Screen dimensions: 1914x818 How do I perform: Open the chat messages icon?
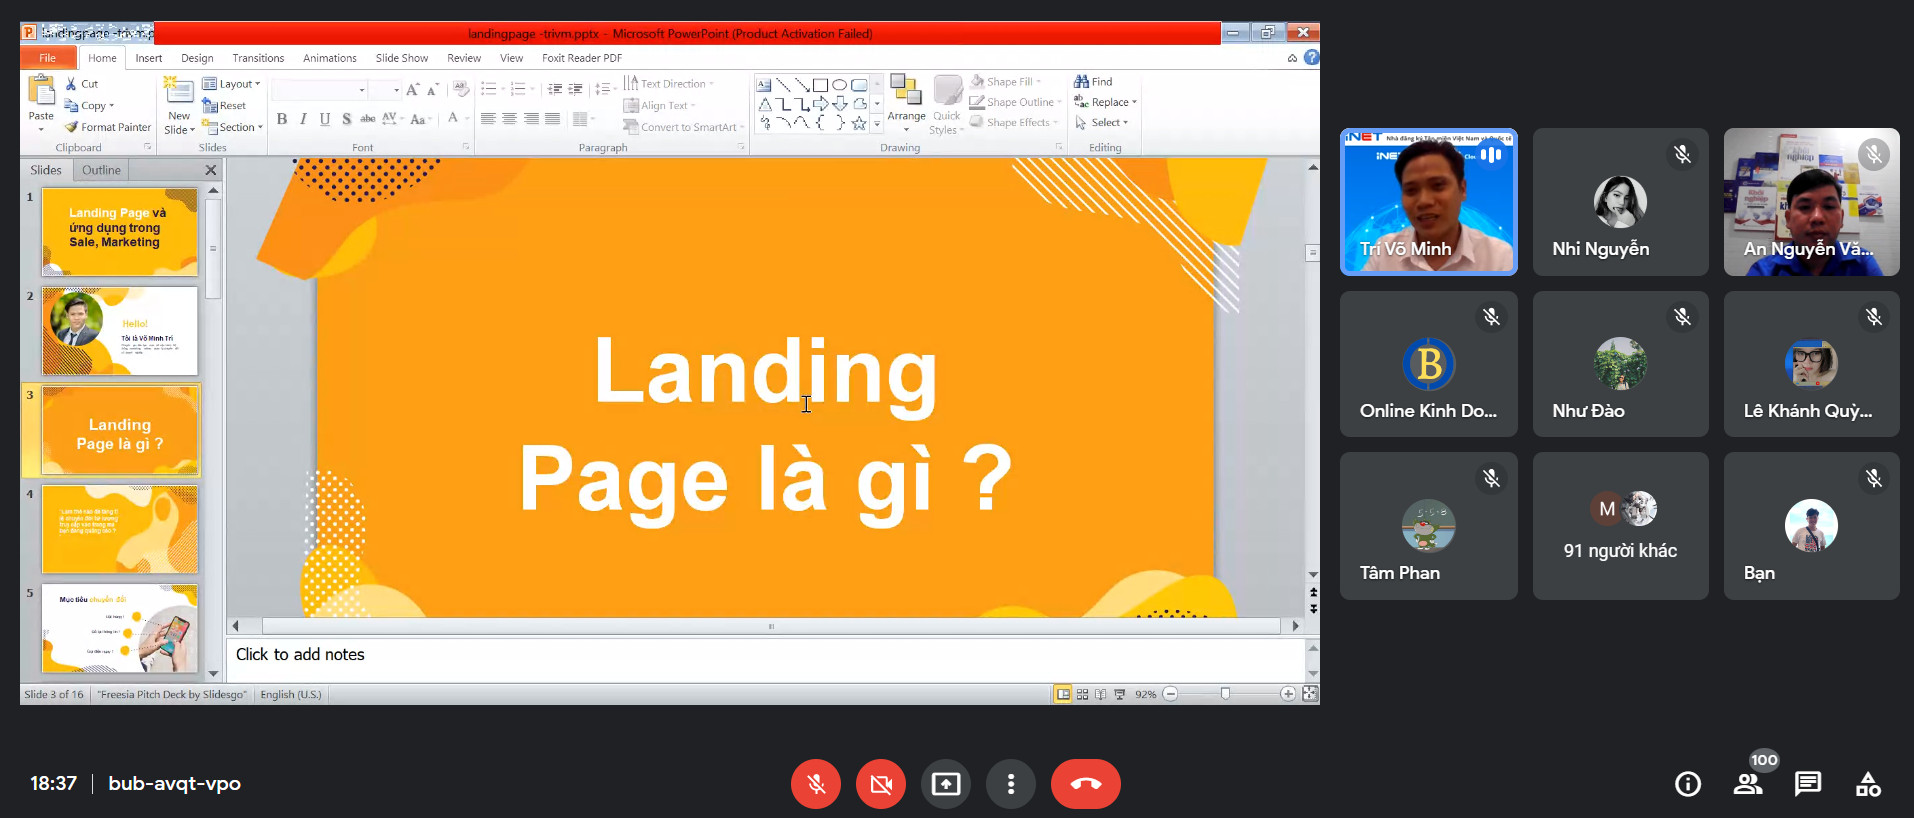pyautogui.click(x=1807, y=785)
